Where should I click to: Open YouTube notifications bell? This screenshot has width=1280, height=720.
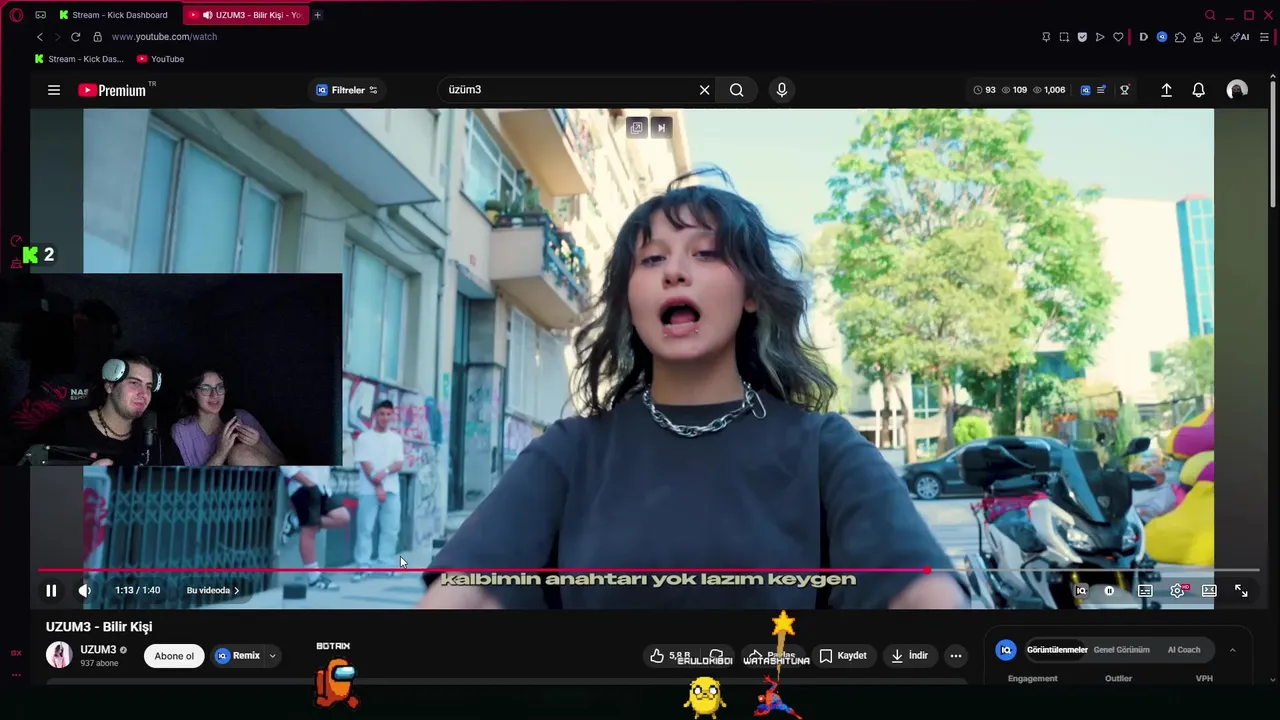[1198, 90]
